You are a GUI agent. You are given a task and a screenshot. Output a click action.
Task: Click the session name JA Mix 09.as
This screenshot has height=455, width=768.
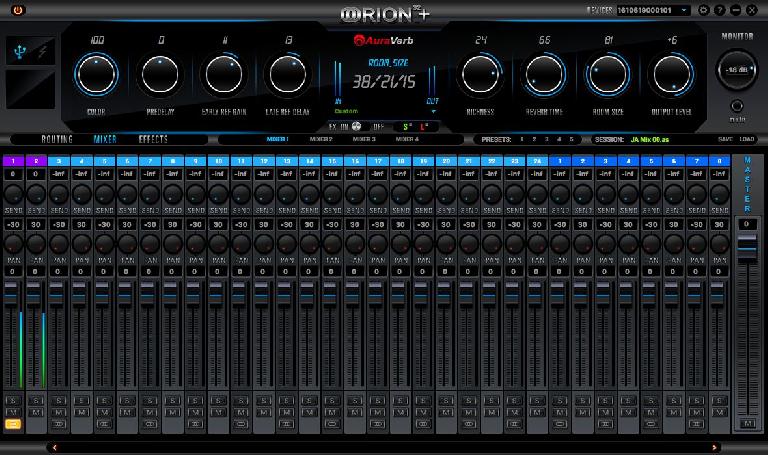coord(649,140)
